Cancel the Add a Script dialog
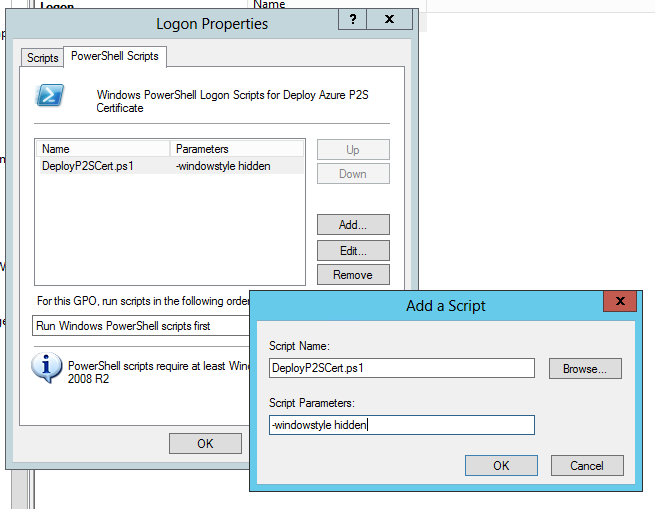The image size is (655, 509). [x=586, y=465]
